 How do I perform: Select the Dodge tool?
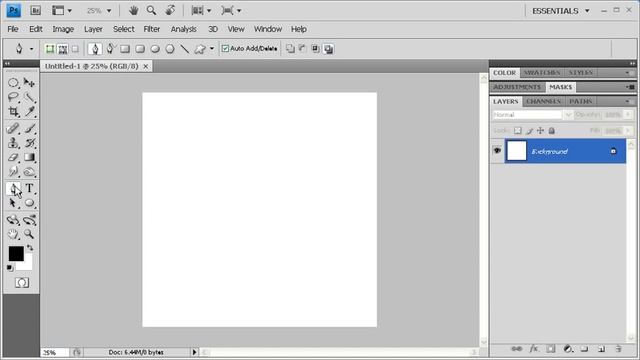pyautogui.click(x=29, y=171)
